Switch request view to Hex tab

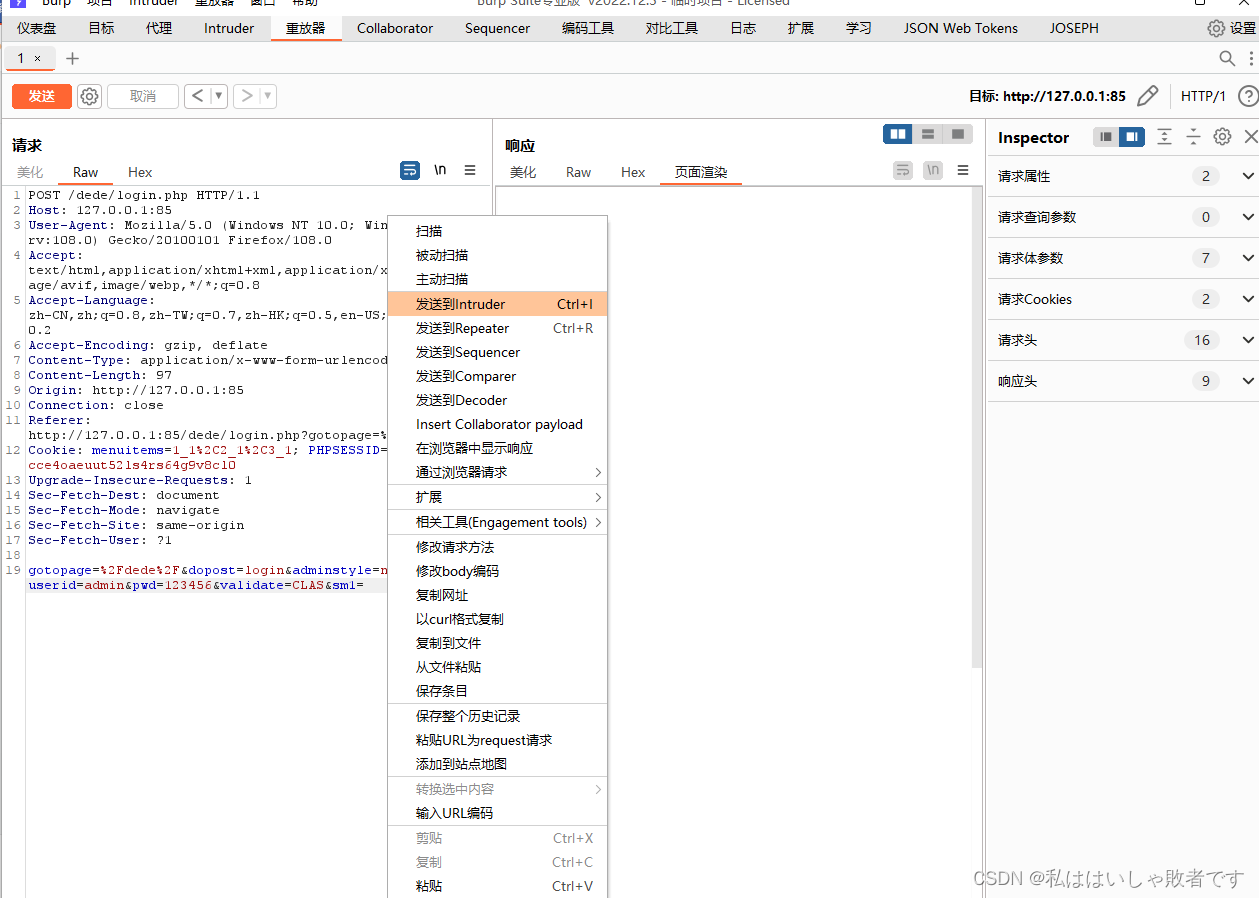(x=140, y=172)
